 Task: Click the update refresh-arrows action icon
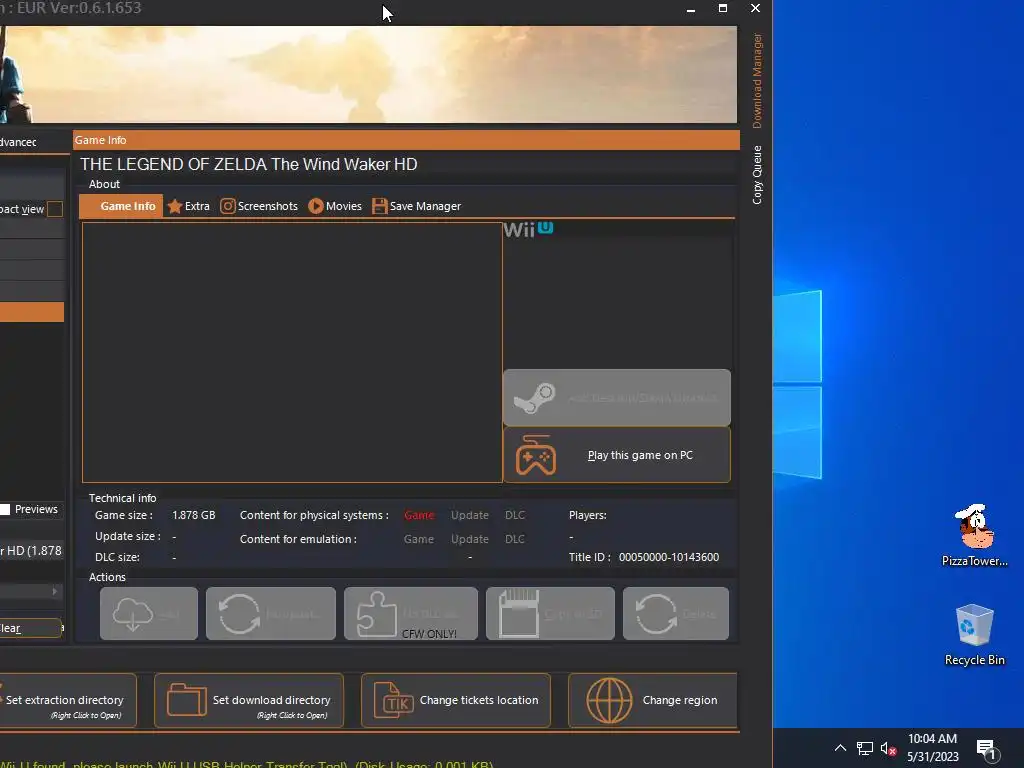(239, 614)
